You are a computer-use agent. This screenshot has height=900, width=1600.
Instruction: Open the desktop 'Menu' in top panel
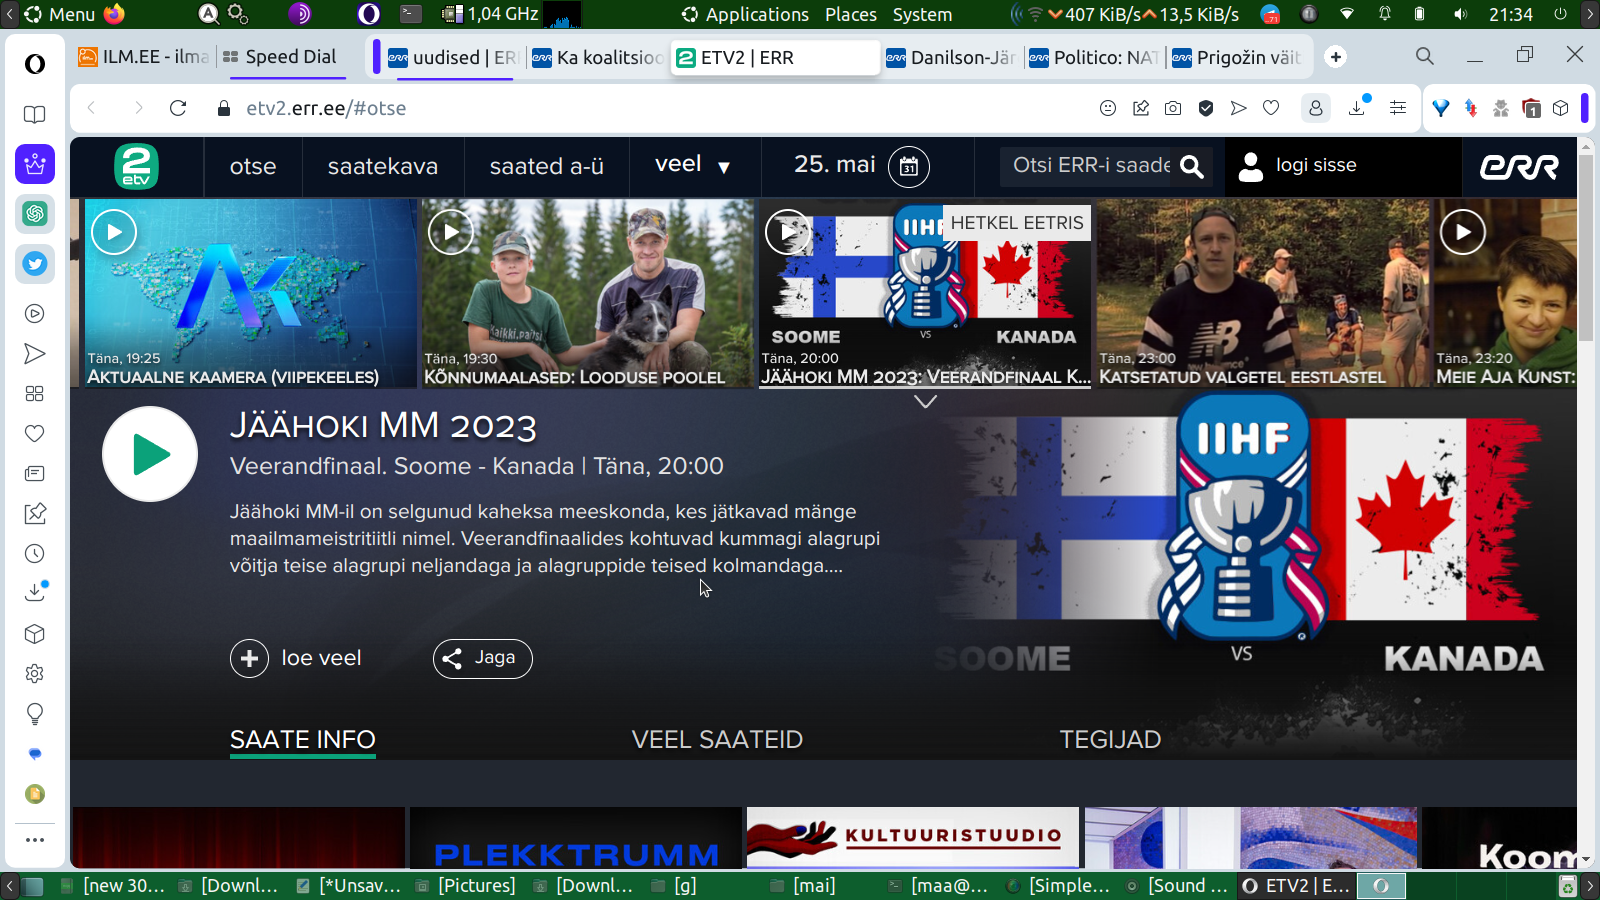[60, 14]
